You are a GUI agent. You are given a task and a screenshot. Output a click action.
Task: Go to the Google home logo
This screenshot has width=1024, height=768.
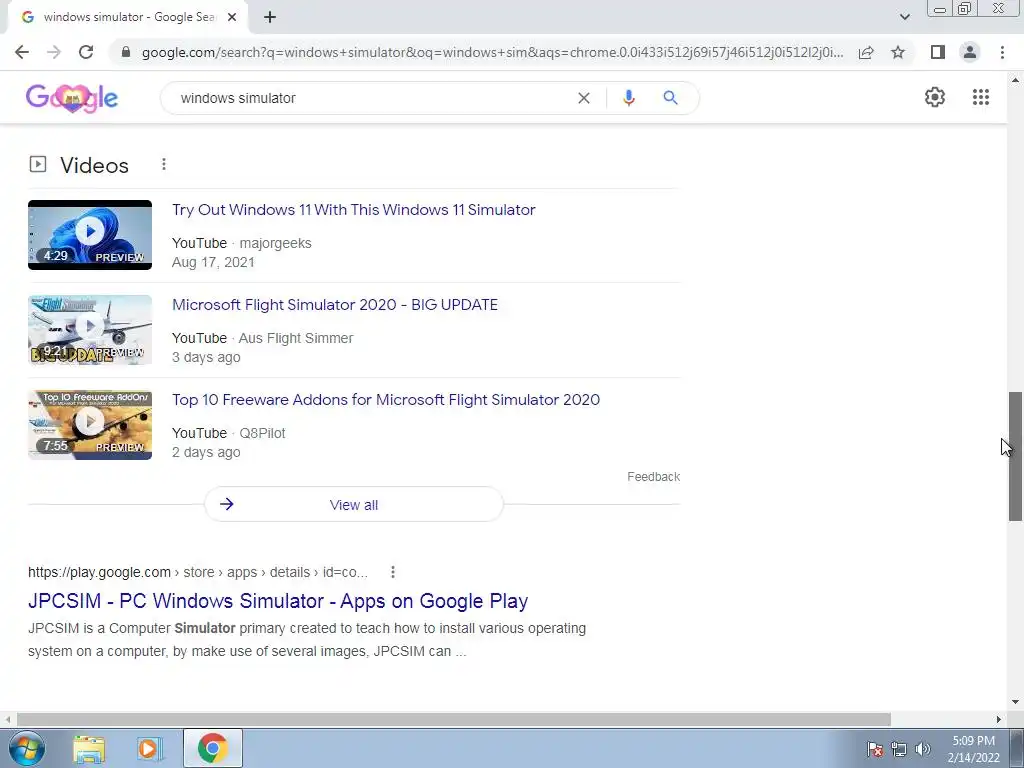pos(72,98)
